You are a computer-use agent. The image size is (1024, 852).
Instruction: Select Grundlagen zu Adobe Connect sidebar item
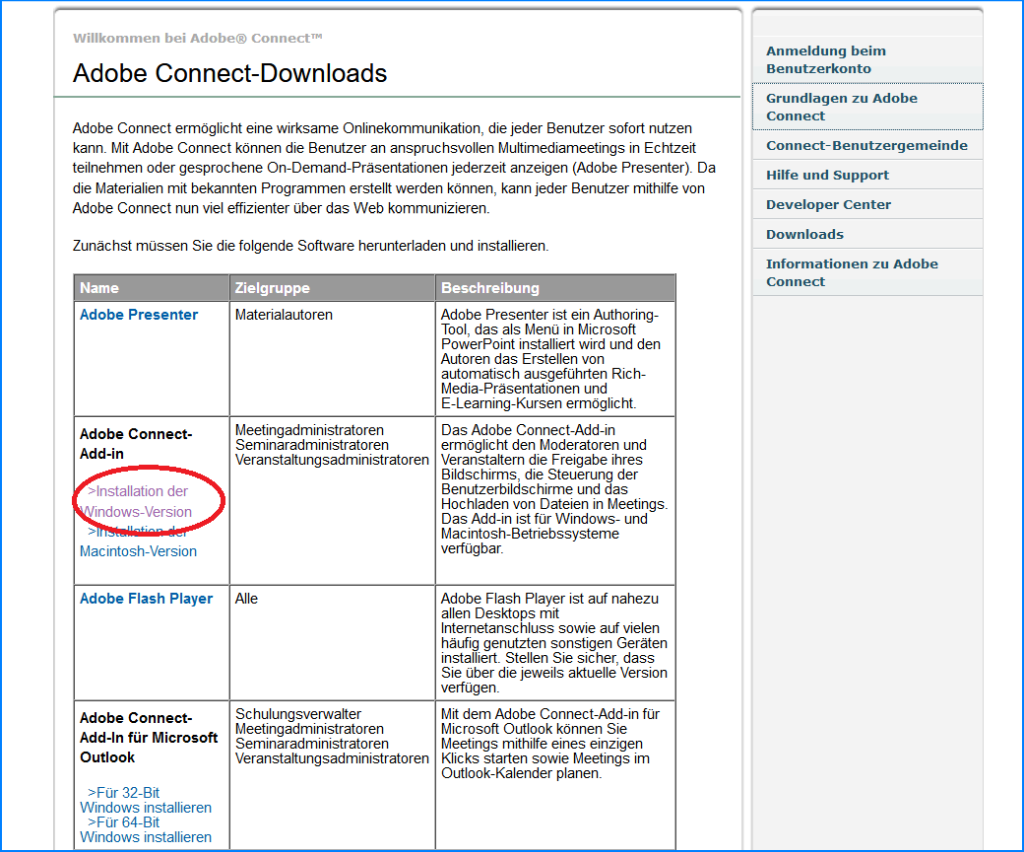click(x=841, y=107)
